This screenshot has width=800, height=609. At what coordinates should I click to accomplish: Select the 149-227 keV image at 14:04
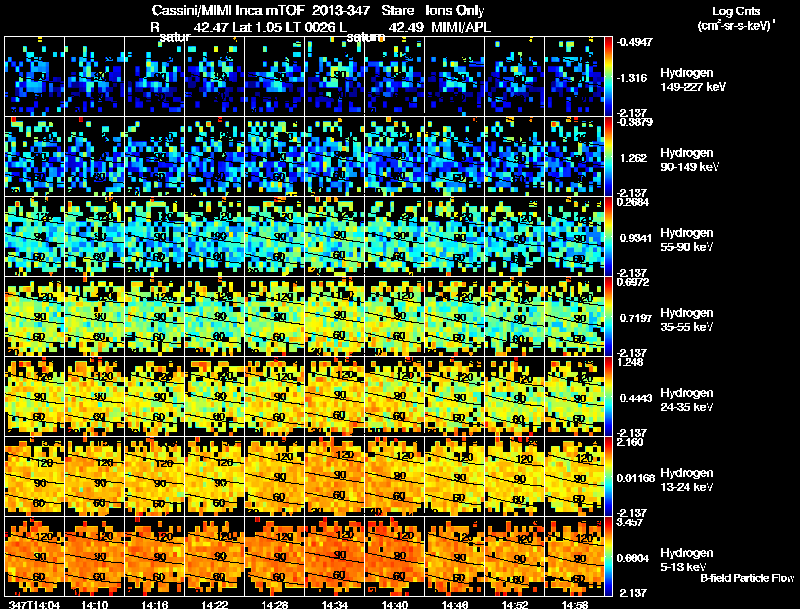pos(35,76)
